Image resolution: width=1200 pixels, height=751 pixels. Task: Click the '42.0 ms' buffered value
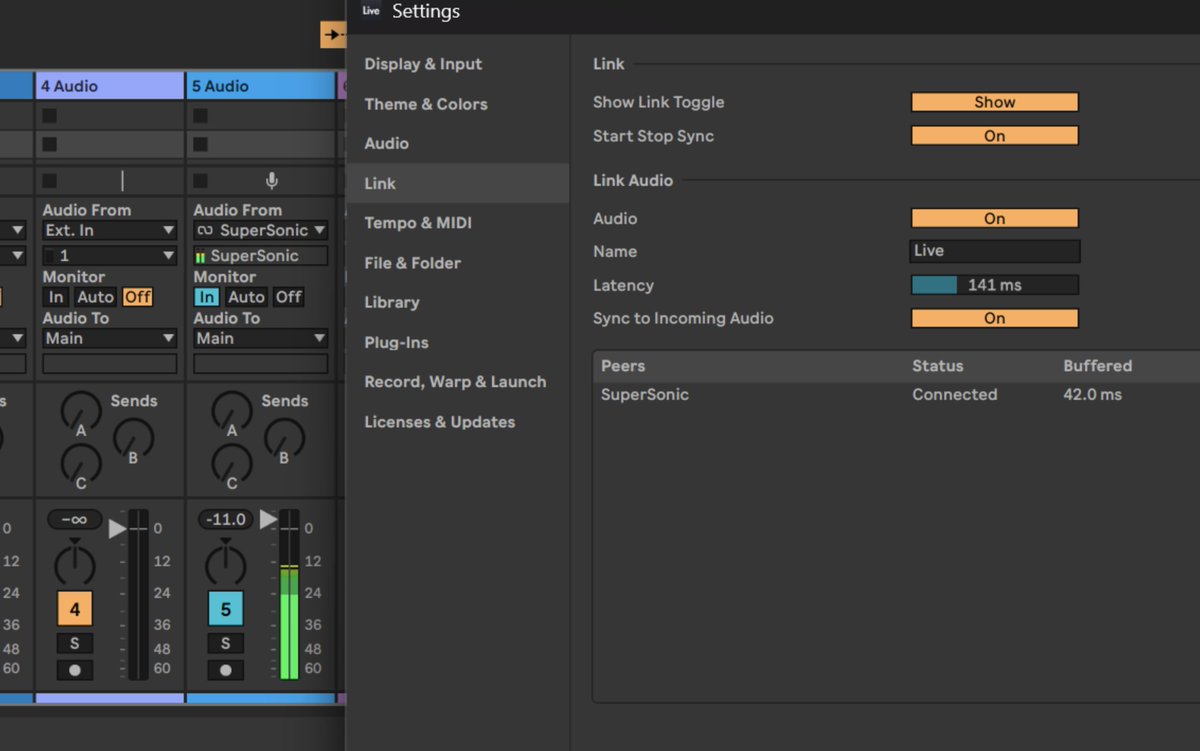click(1092, 395)
